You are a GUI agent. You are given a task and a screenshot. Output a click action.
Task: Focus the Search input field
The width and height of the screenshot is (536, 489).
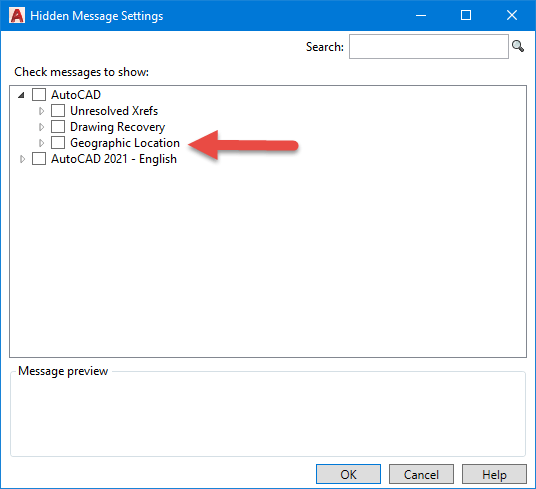429,46
